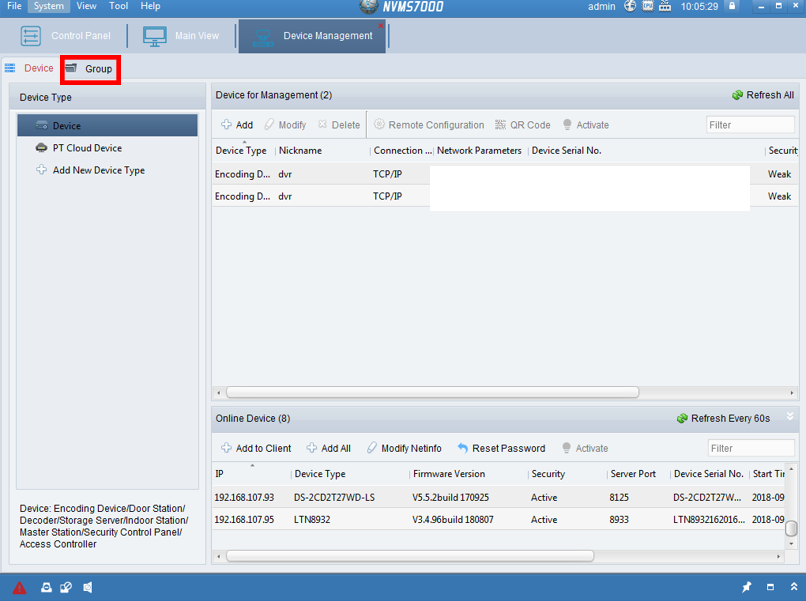Click the Online Device filter field

click(x=750, y=448)
